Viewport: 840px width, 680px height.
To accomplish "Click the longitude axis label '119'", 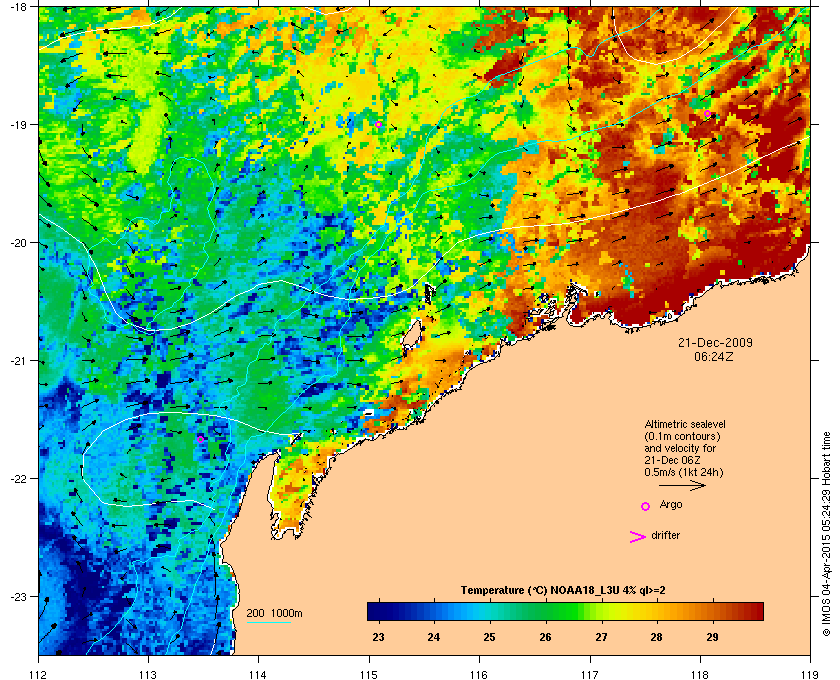I will [810, 675].
